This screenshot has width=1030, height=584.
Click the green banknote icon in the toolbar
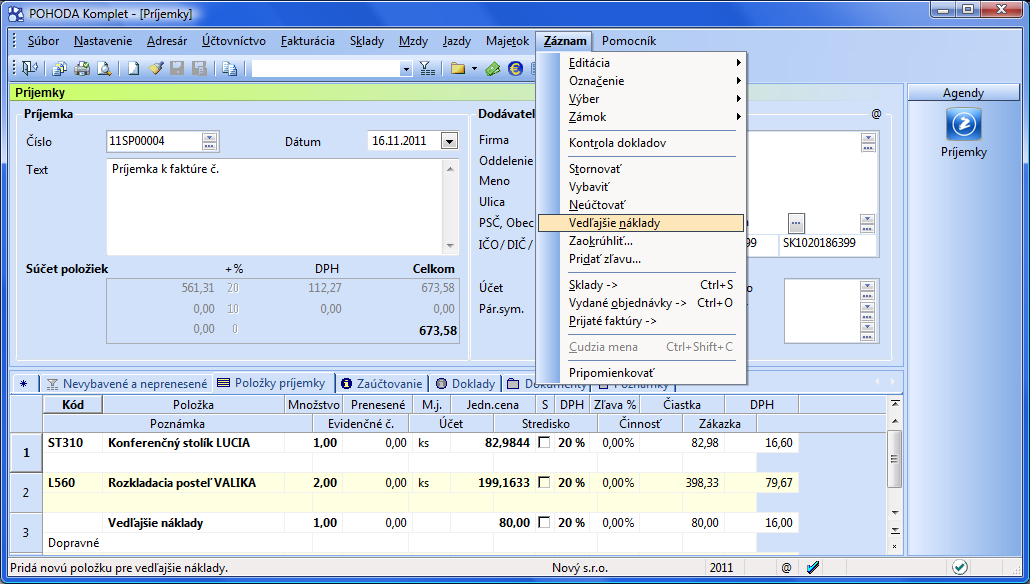click(x=493, y=68)
